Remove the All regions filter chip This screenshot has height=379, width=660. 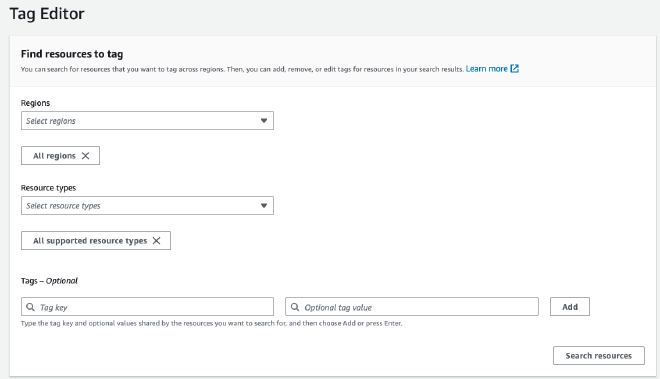(85, 156)
